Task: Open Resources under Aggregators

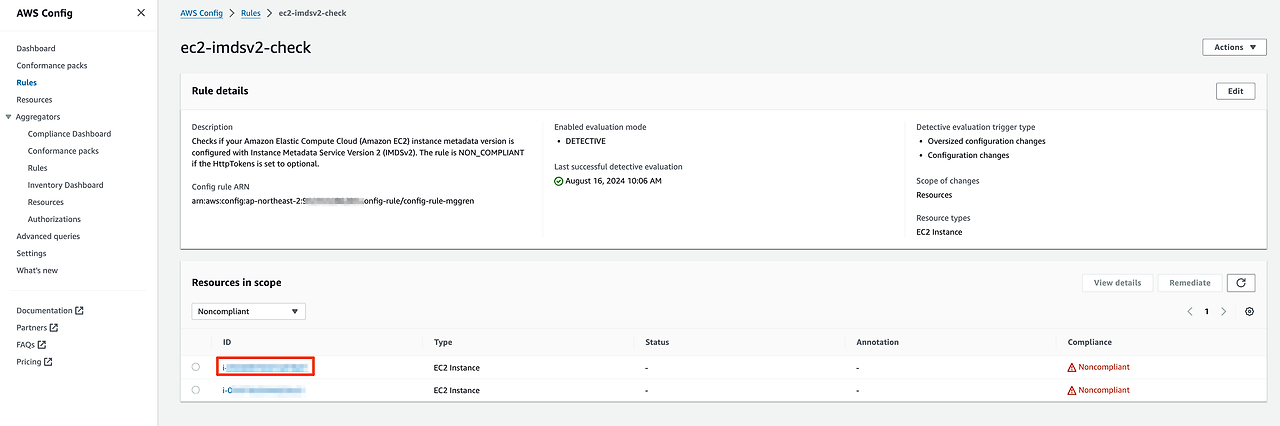Action: coord(46,202)
